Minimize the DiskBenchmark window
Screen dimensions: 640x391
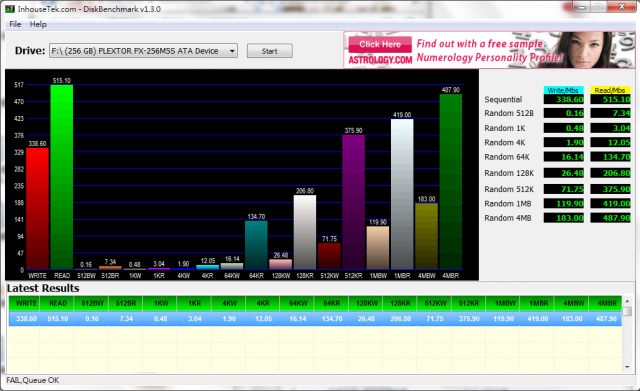[582, 7]
